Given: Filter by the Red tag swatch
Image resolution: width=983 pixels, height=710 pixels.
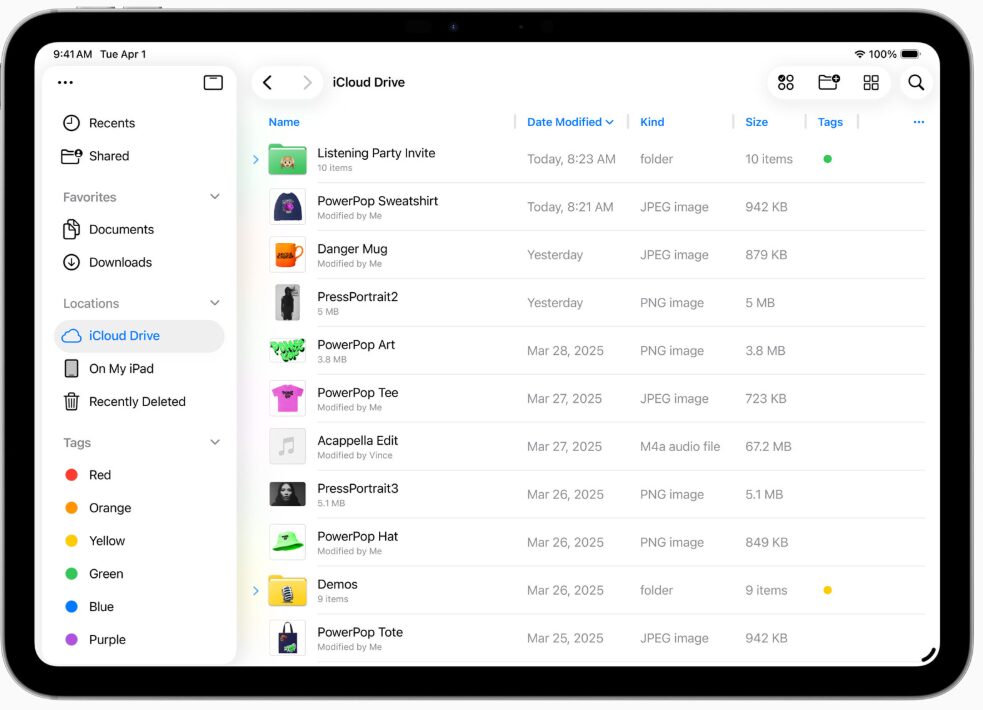Looking at the screenshot, I should coord(71,475).
